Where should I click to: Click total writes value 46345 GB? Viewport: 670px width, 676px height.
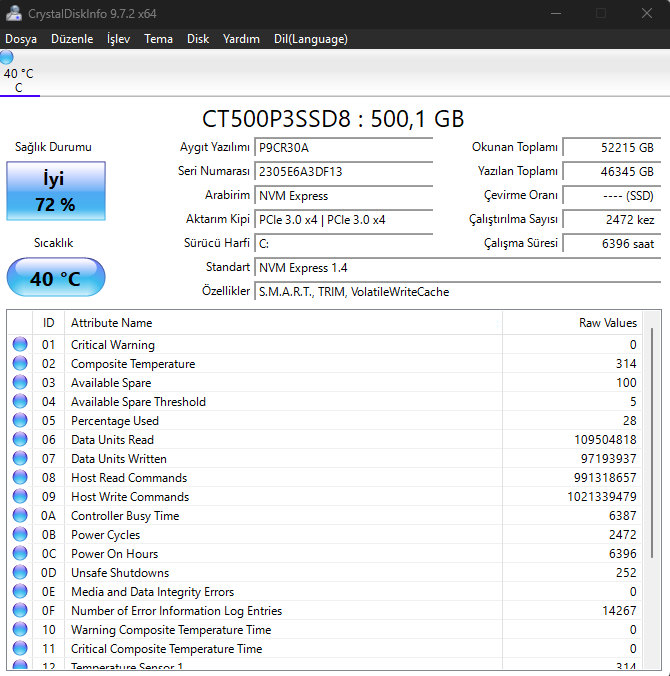click(612, 172)
